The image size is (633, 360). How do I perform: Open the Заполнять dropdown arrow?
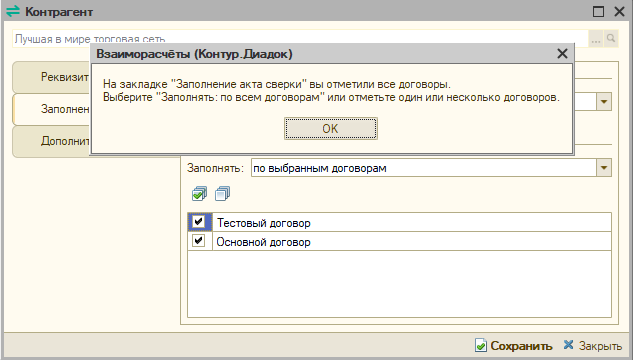click(x=604, y=168)
